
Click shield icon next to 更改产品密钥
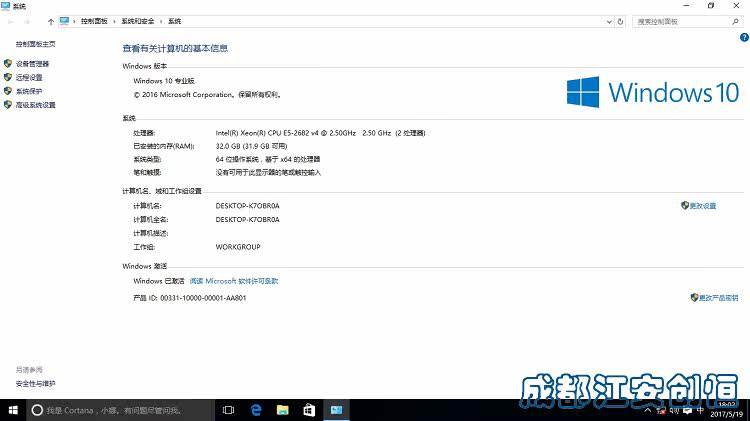pos(695,297)
